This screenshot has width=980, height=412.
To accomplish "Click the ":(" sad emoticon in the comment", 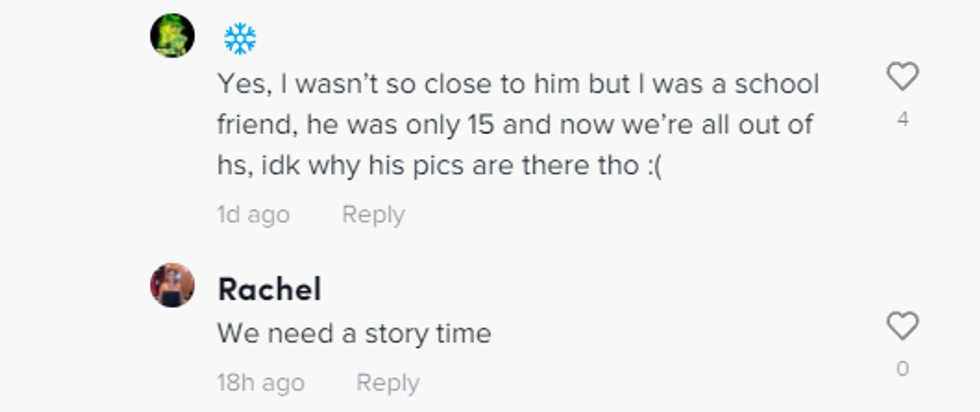I will [x=654, y=166].
